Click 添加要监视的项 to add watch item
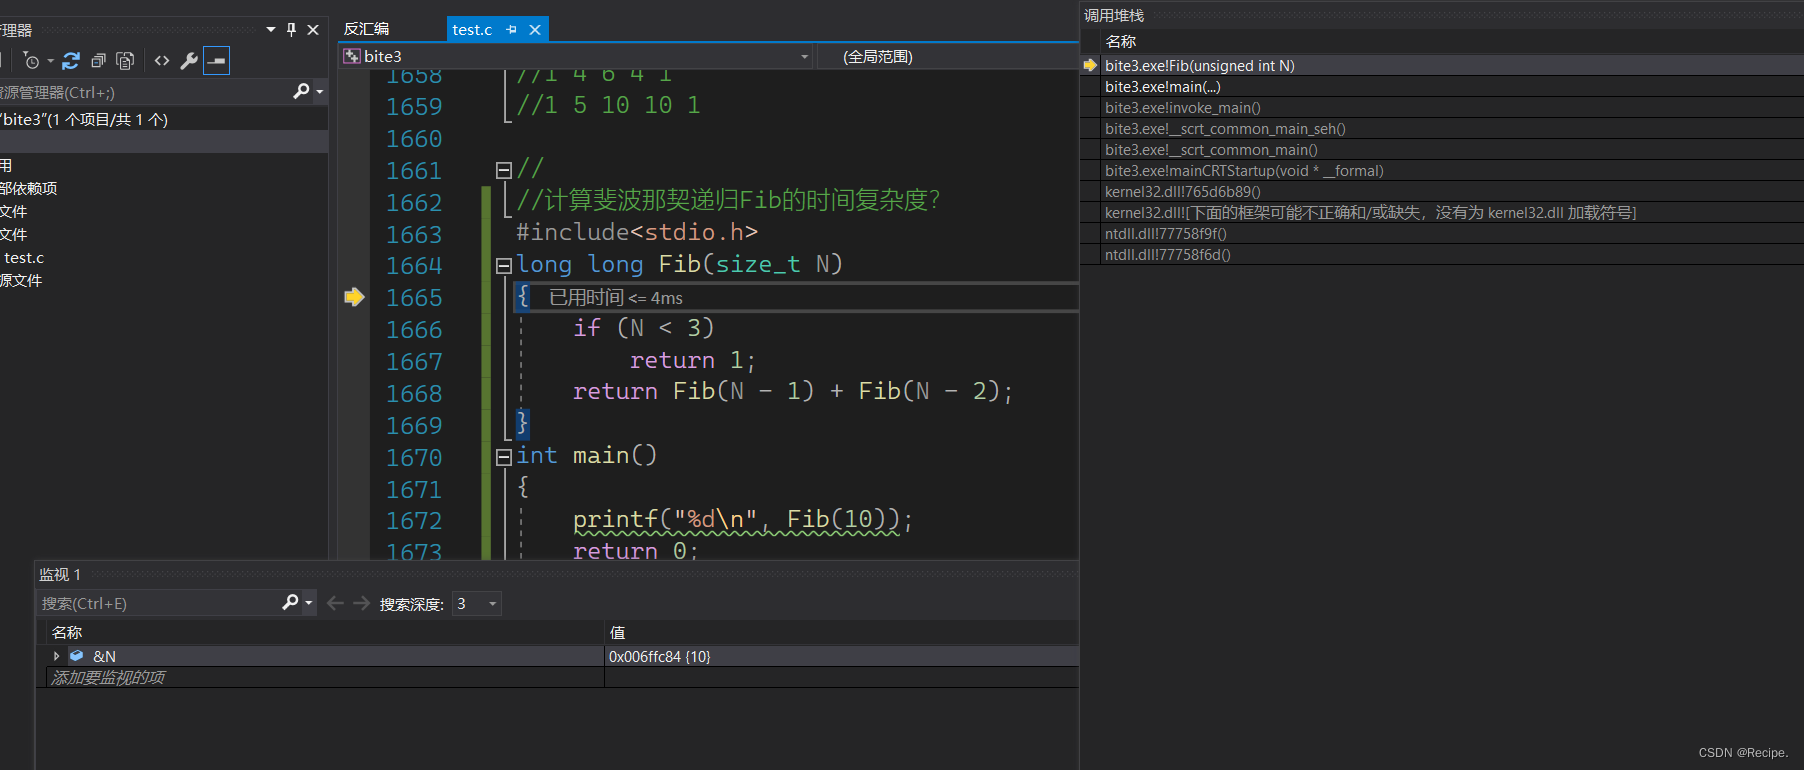Viewport: 1804px width, 770px height. pos(108,677)
